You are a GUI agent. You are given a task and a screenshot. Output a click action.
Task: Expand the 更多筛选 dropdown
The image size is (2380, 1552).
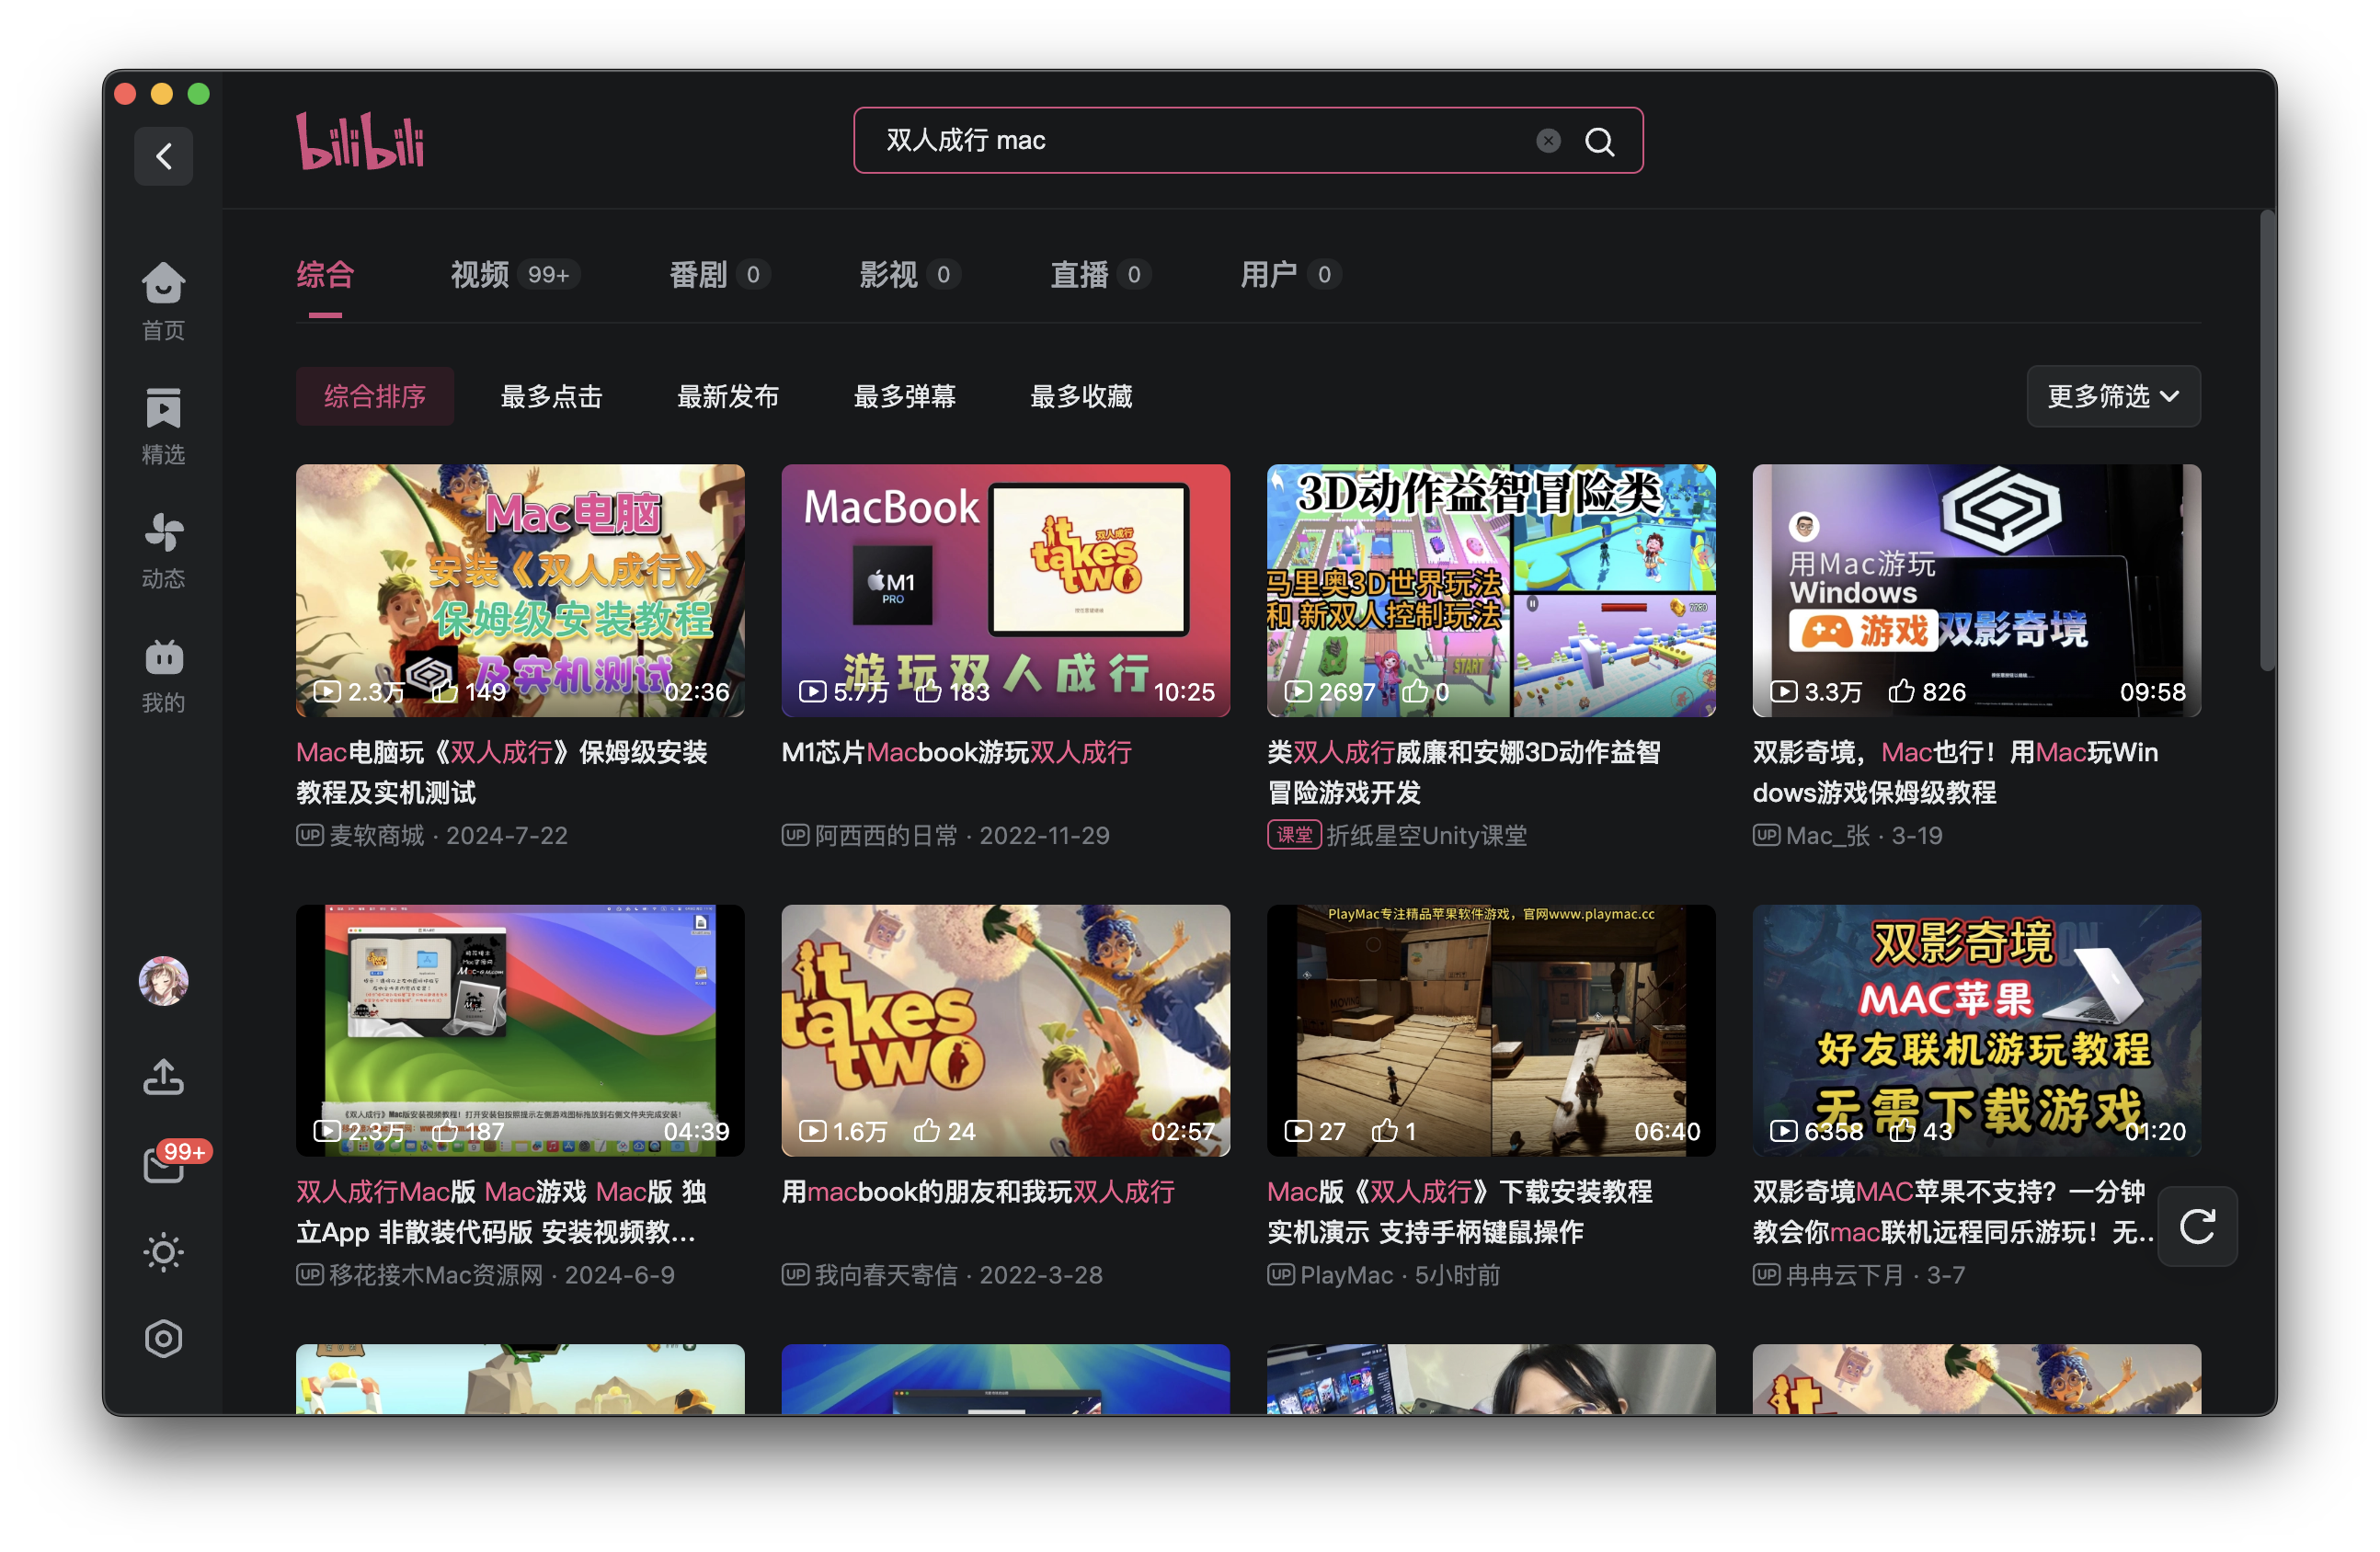point(2113,396)
